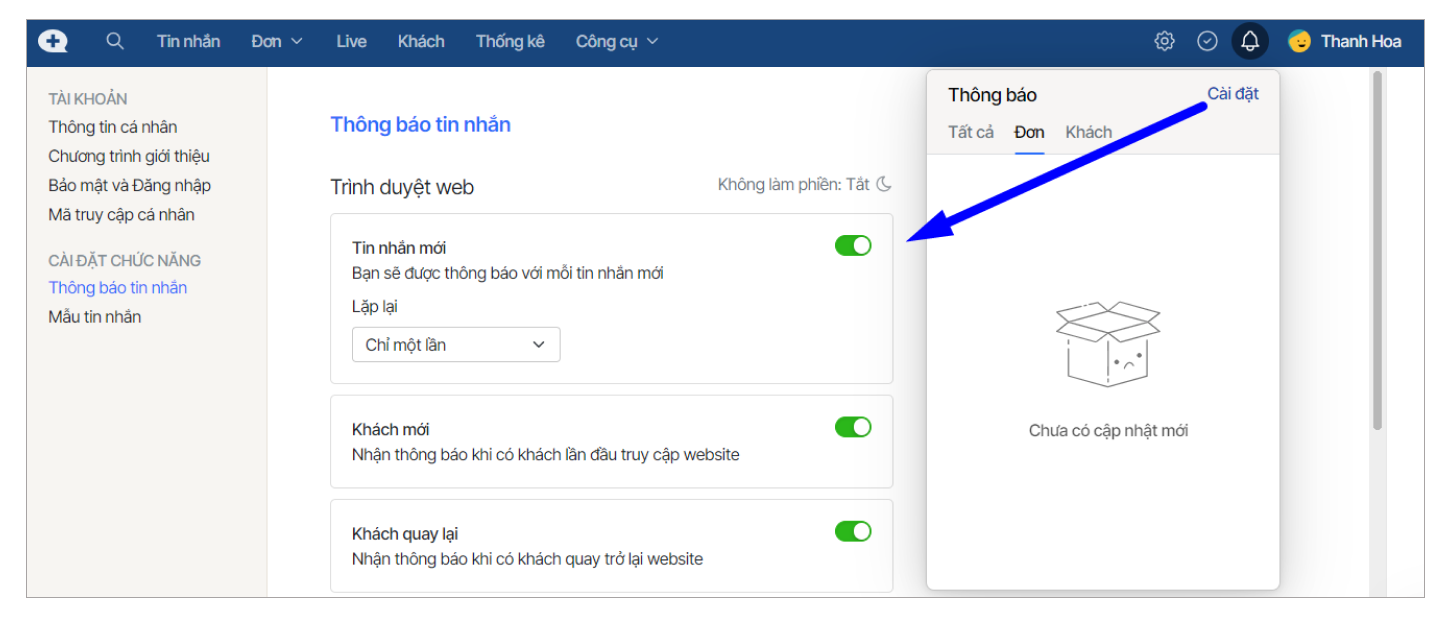Expand the Đơn dropdown menu
1440x617 pixels.
pos(277,41)
